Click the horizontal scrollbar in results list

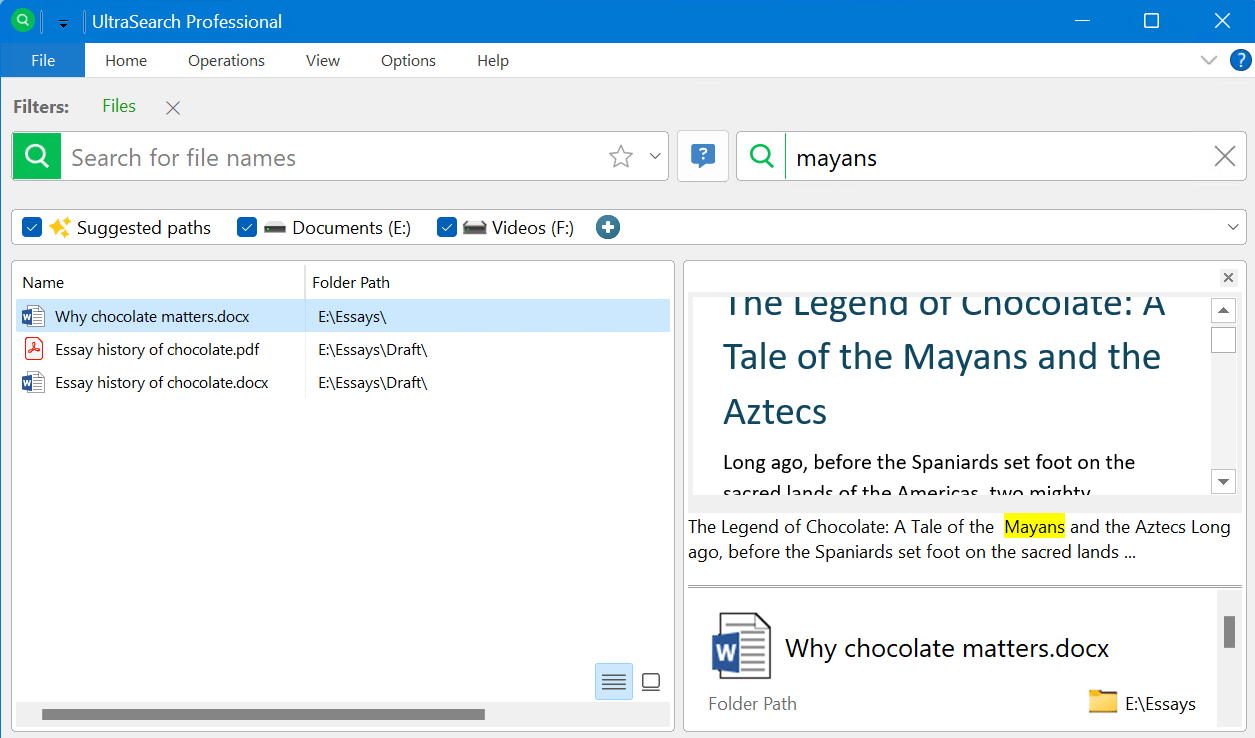[263, 714]
